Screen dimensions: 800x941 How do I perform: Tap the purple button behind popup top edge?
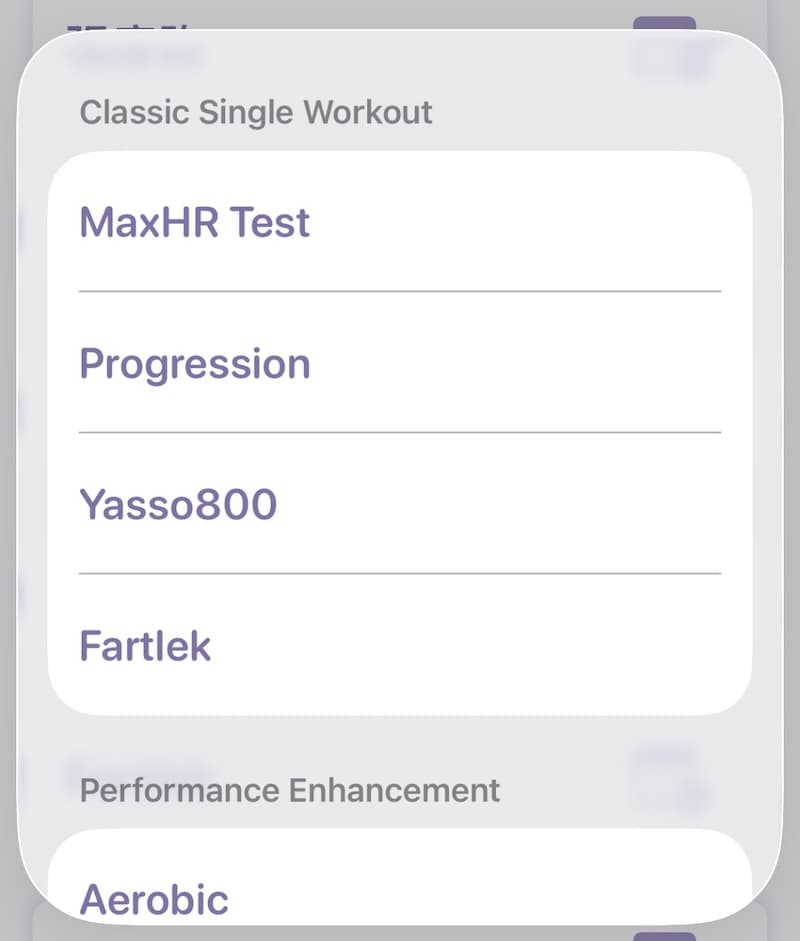(664, 23)
